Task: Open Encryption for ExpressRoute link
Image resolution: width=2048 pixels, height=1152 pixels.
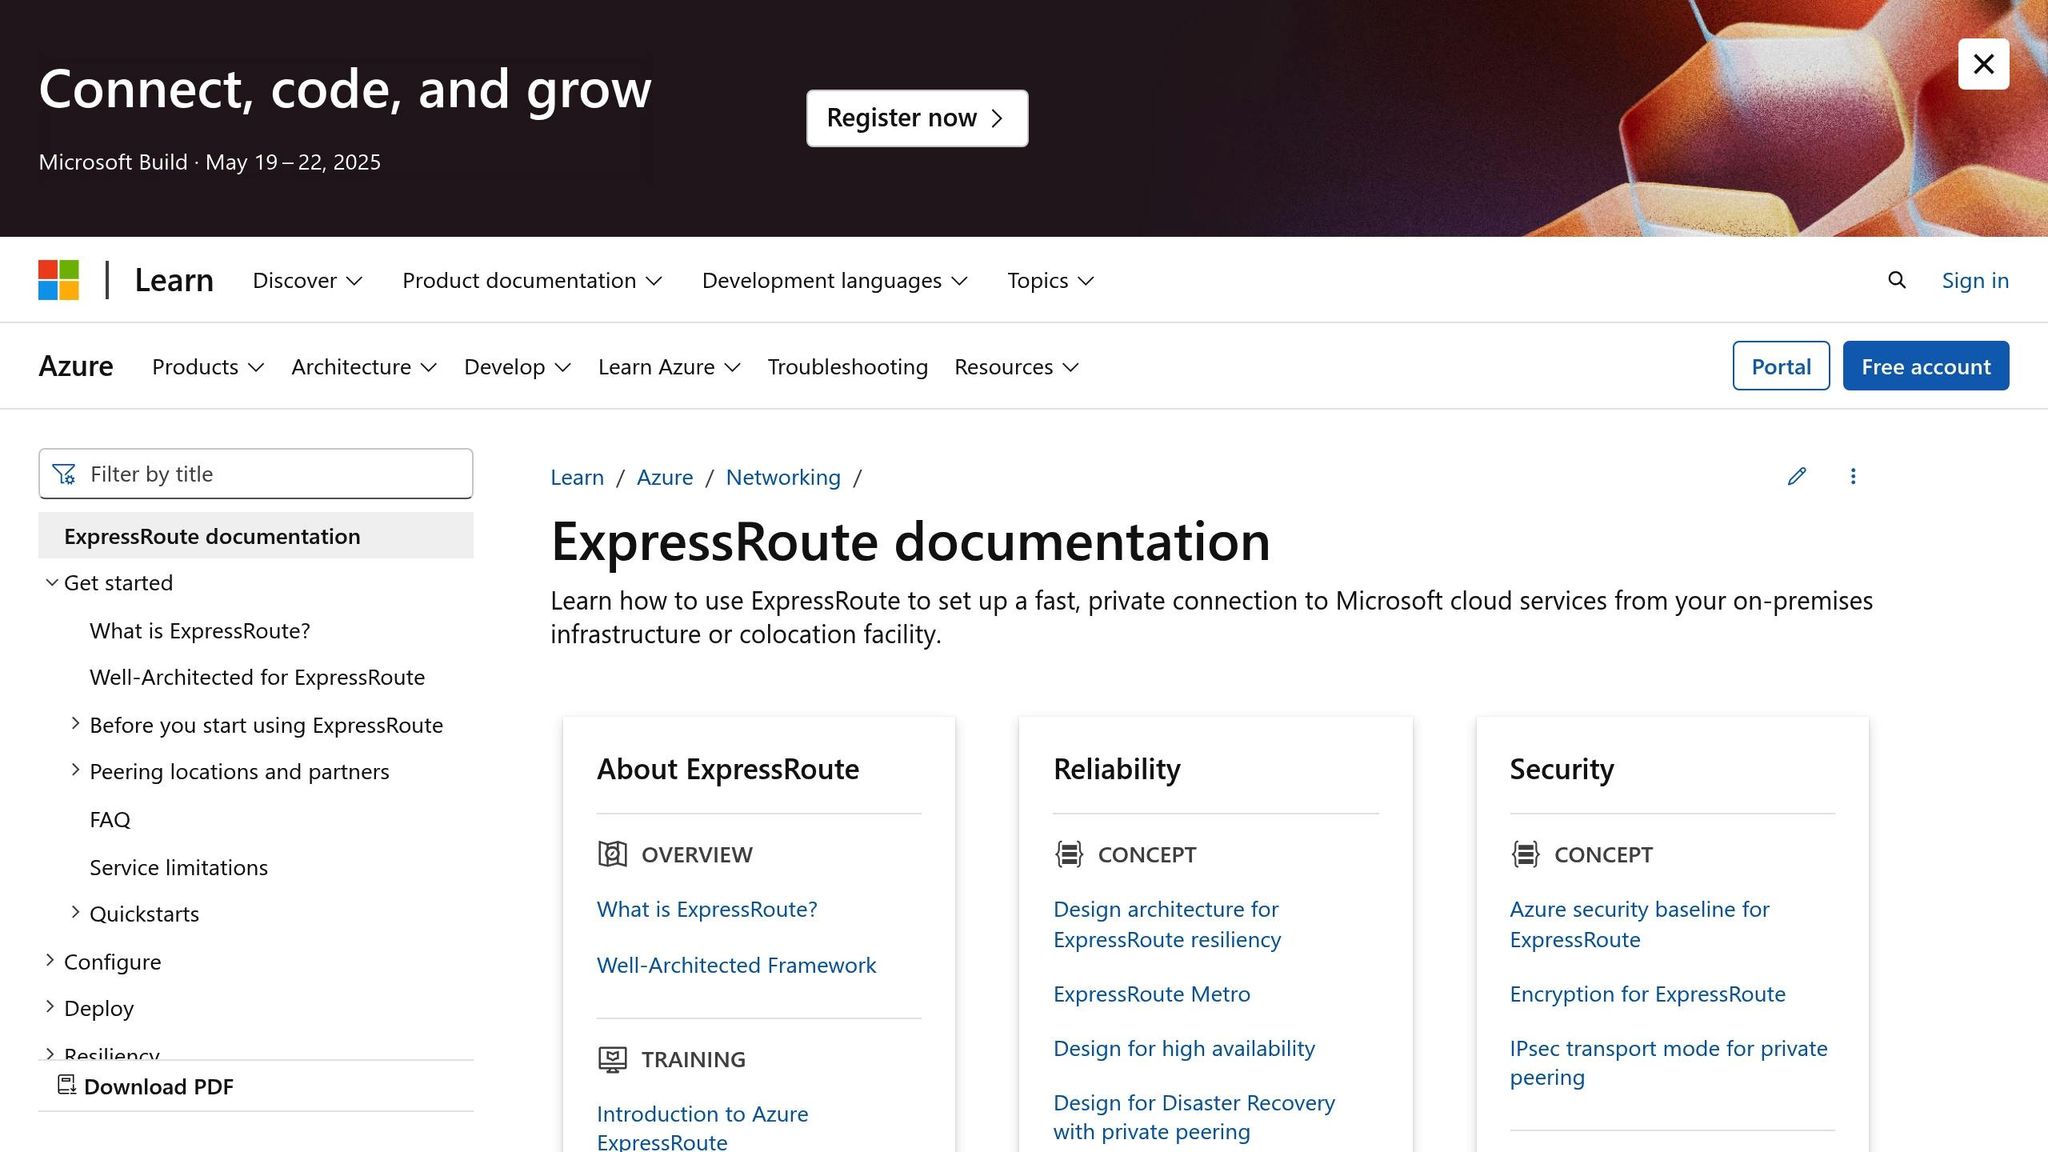Action: click(x=1648, y=994)
